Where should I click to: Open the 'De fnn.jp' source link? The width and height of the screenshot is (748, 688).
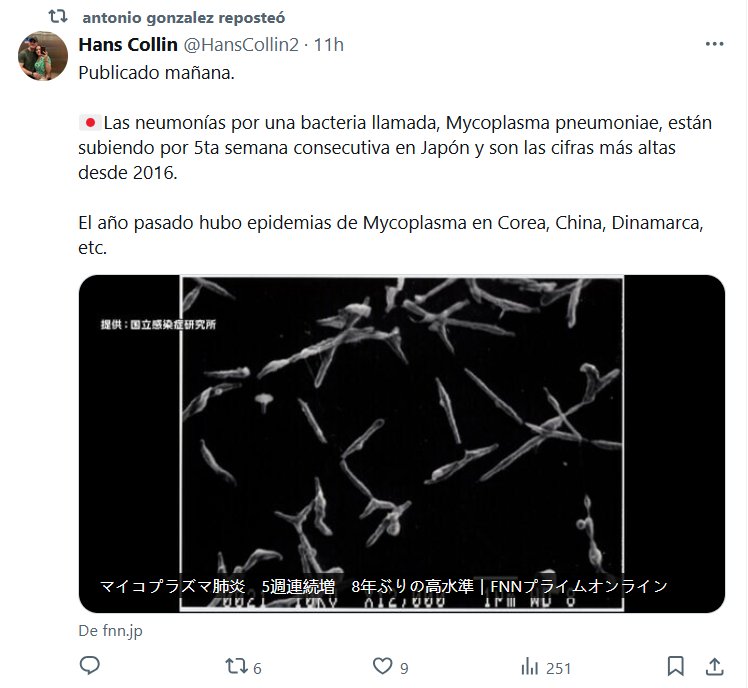(x=110, y=630)
